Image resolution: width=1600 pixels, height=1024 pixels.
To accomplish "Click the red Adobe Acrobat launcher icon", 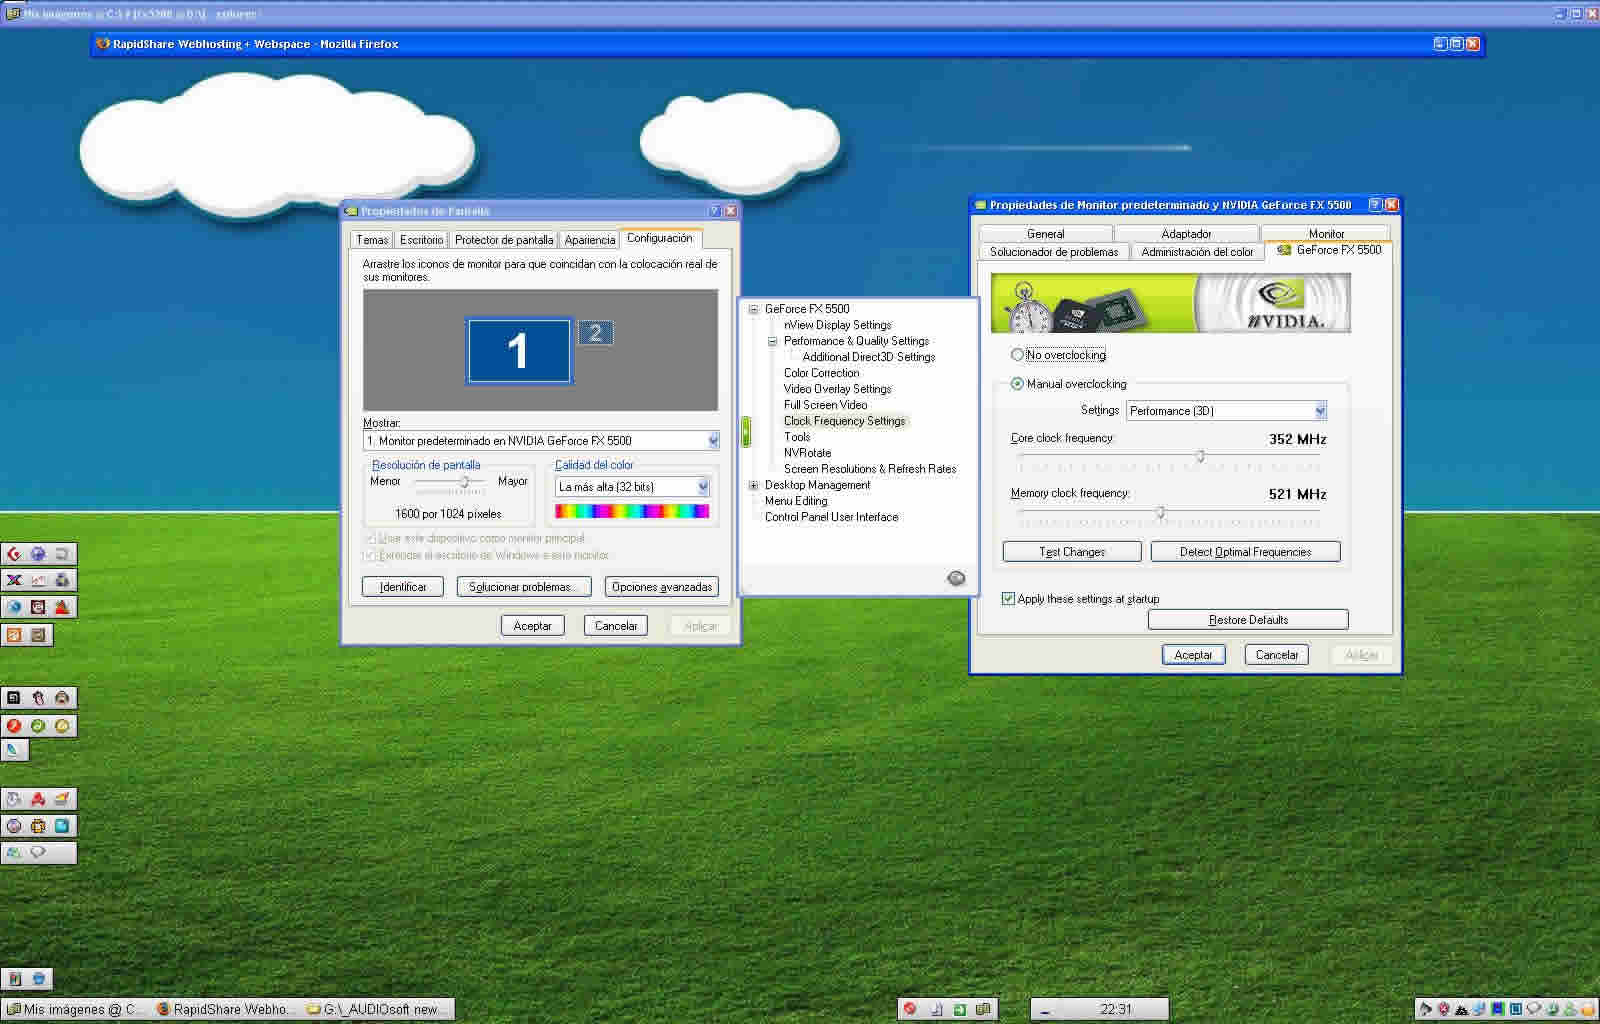I will [x=38, y=798].
